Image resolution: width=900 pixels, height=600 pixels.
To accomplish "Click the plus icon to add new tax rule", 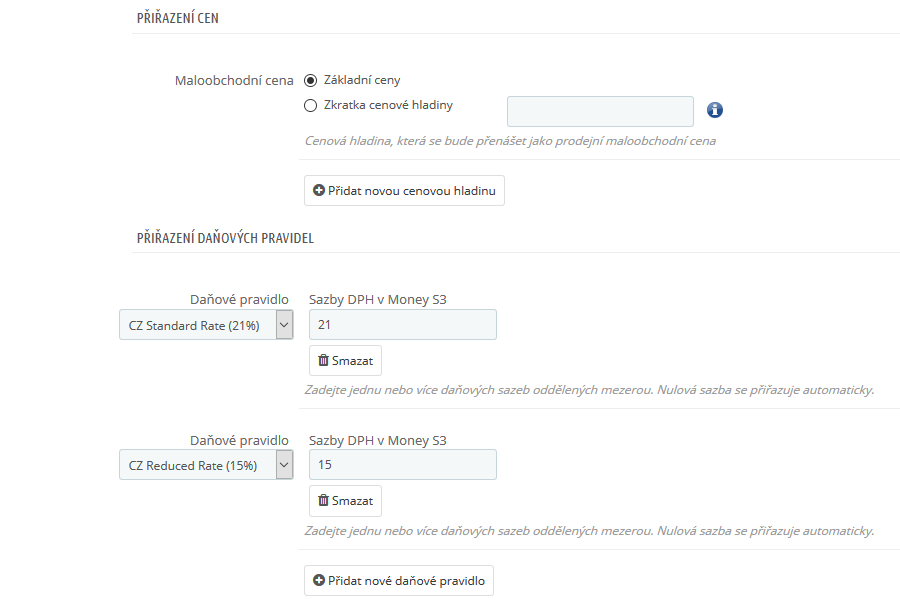I will [319, 580].
